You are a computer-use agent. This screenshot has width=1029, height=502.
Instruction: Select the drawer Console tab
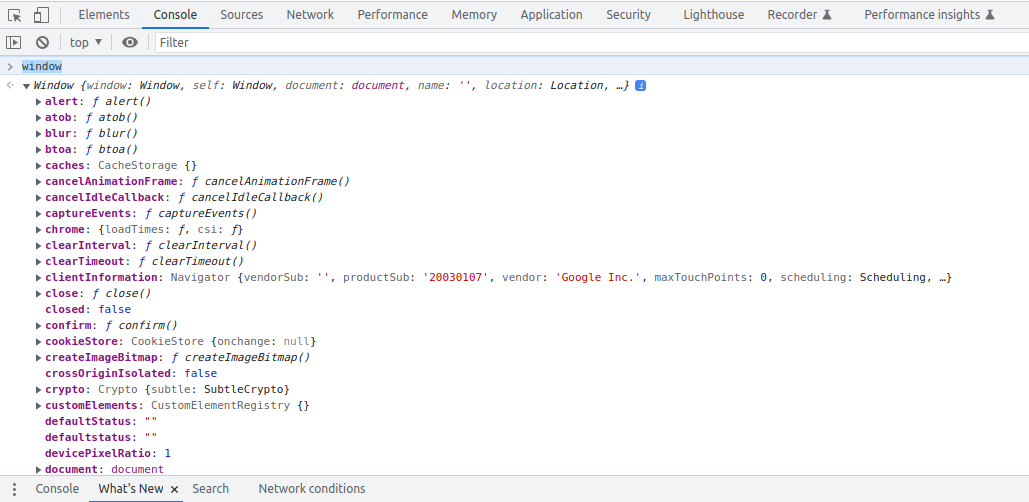(57, 489)
